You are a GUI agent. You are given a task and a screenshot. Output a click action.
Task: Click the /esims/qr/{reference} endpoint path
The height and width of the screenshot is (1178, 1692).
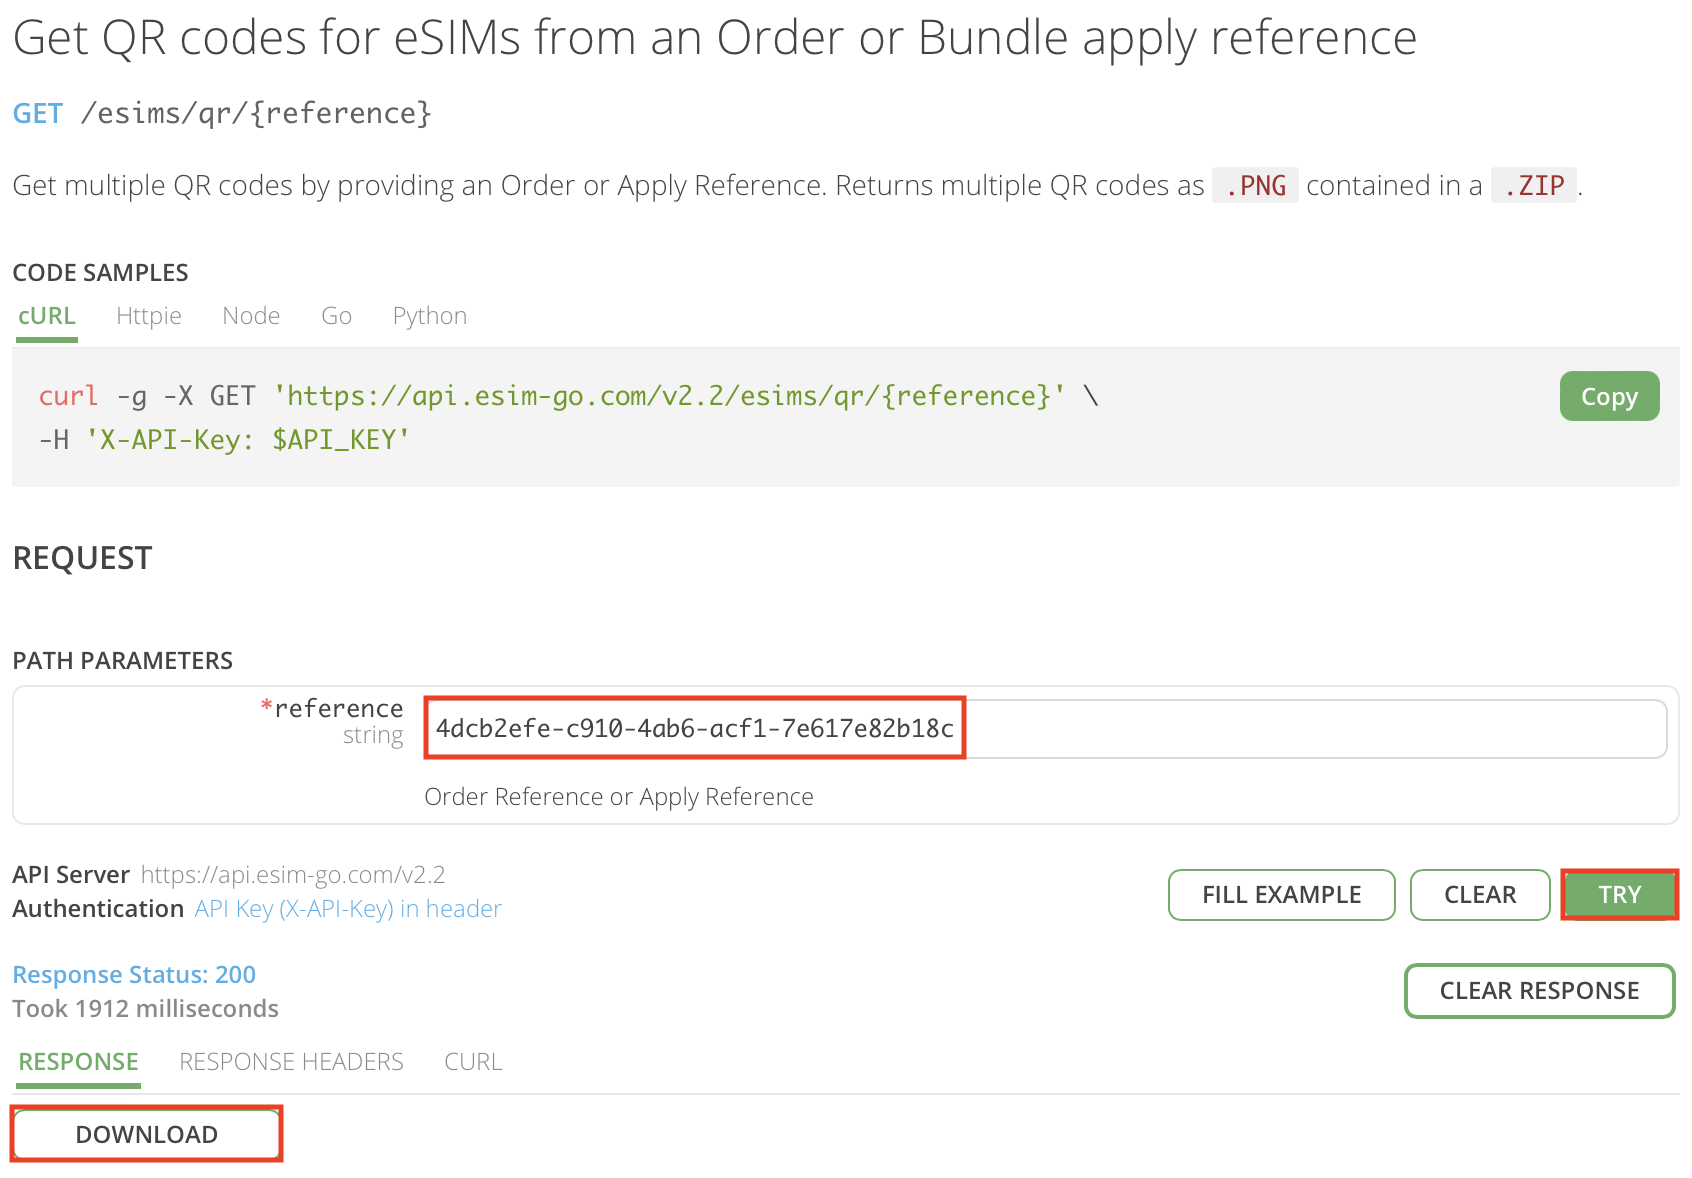click(x=256, y=114)
